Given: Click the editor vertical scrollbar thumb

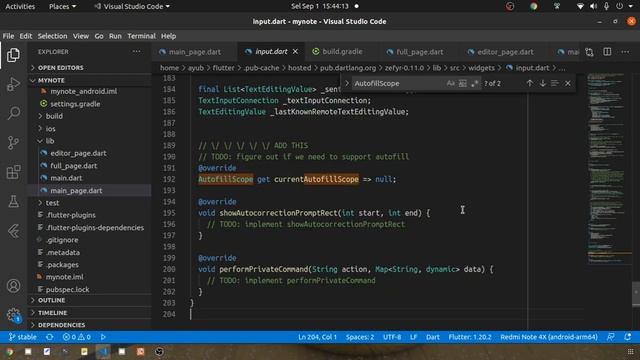Looking at the screenshot, I should [636, 293].
